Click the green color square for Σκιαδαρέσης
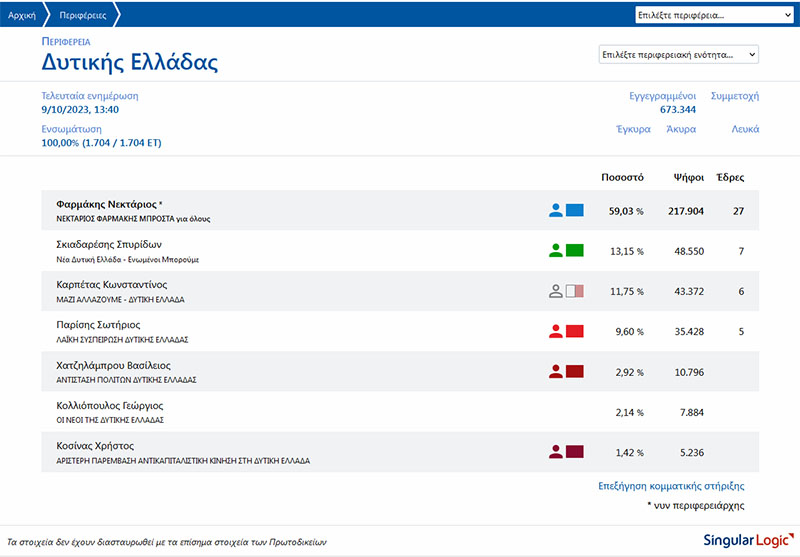This screenshot has width=800, height=557. coord(575,251)
